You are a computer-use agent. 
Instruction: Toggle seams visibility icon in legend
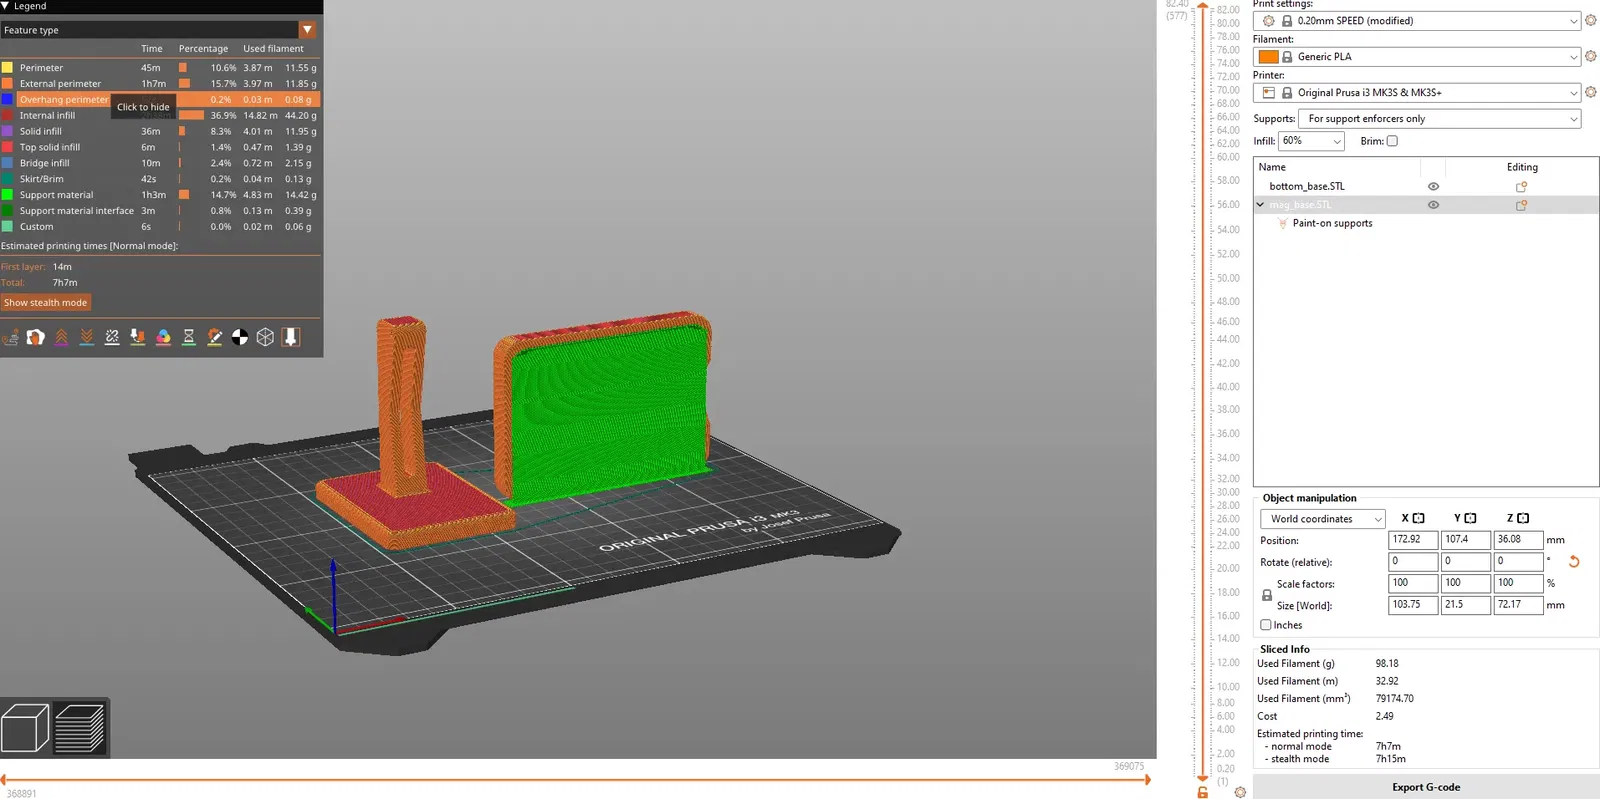[112, 338]
